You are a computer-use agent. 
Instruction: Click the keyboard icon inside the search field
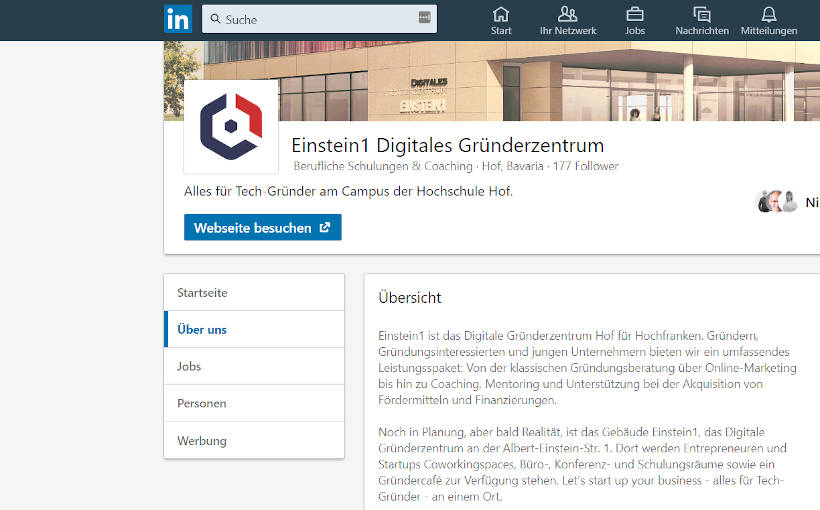424,19
